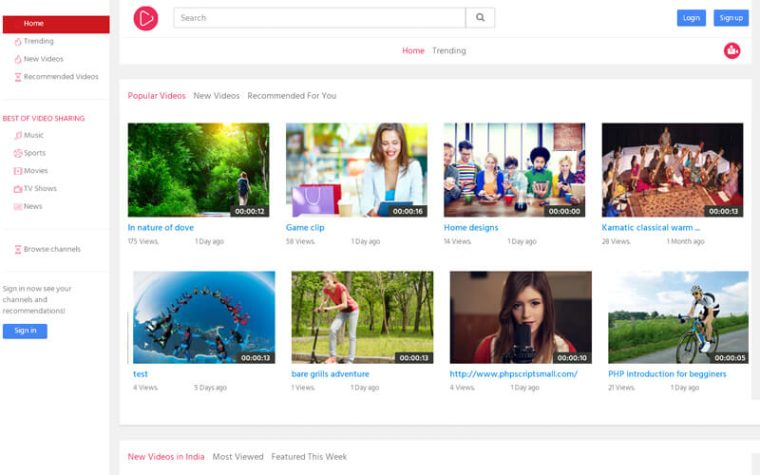Screen dimensions: 760x475
Task: Select Trending in the left sidebar
Action: click(x=38, y=41)
